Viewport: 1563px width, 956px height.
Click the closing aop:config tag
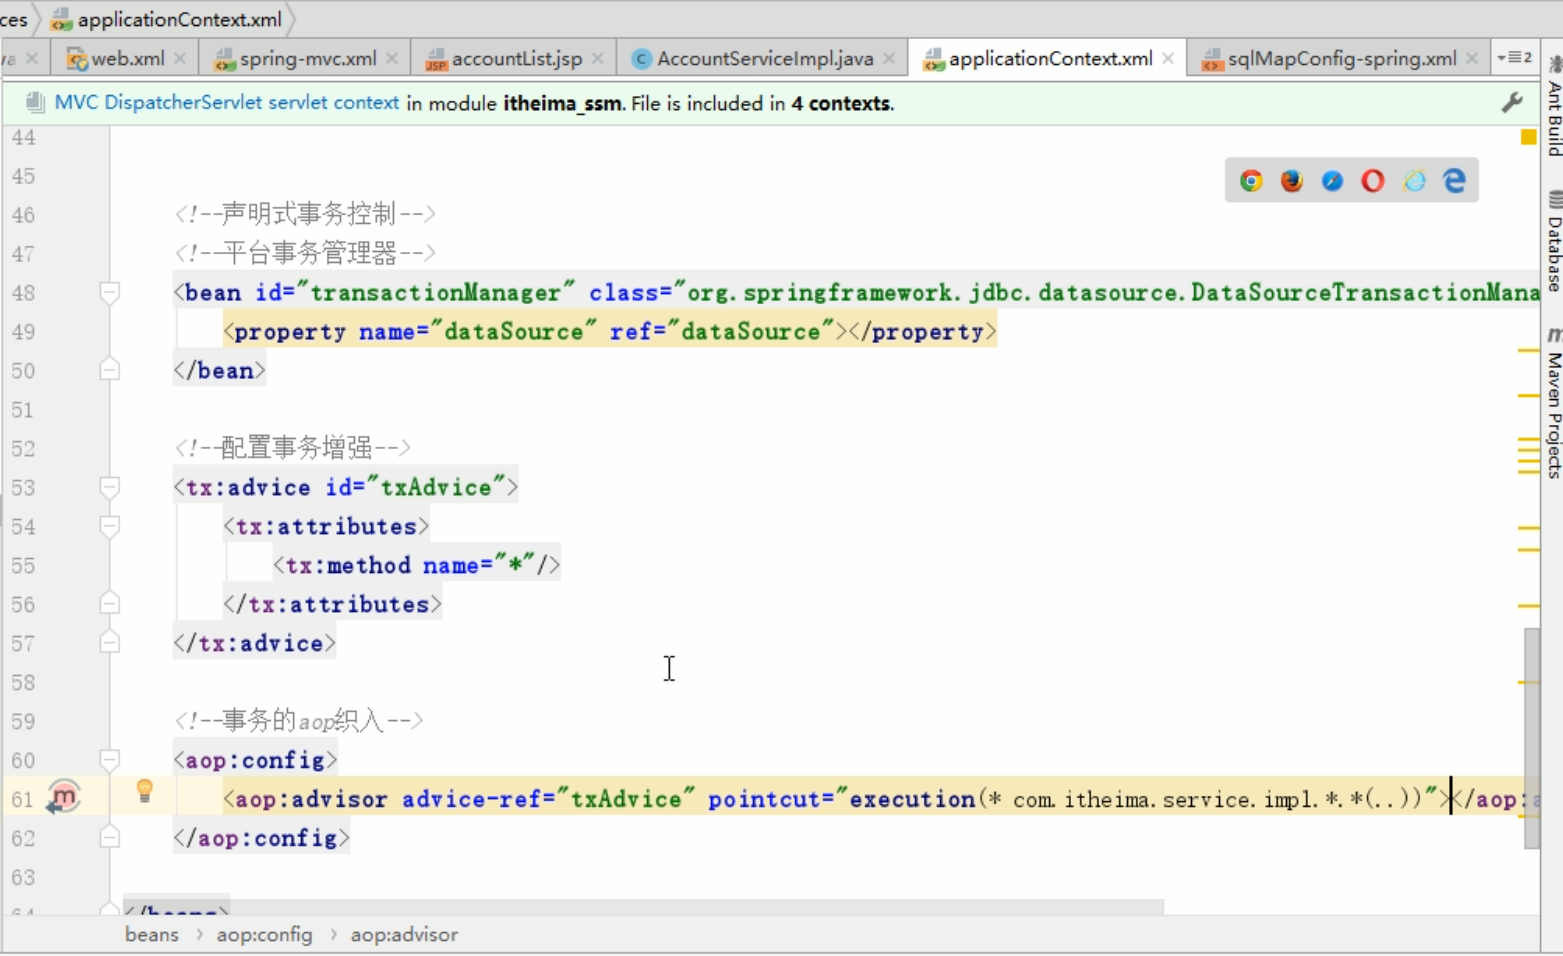pos(262,838)
